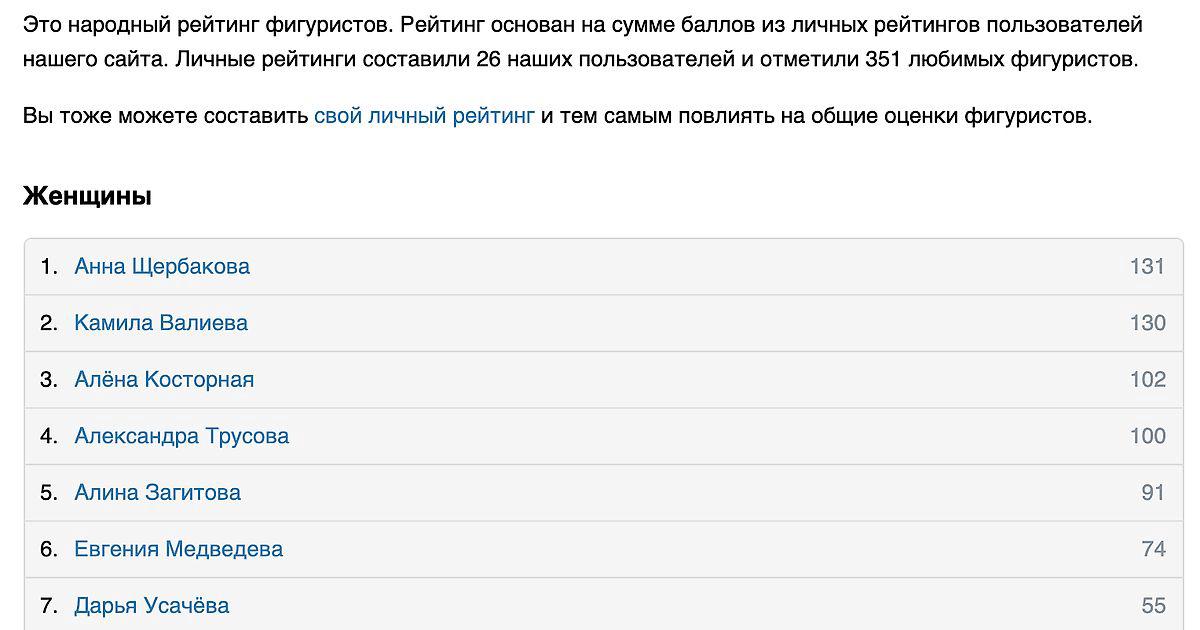Open the Дарья Усачёва link
Viewport: 1200px width, 630px height.
click(151, 606)
